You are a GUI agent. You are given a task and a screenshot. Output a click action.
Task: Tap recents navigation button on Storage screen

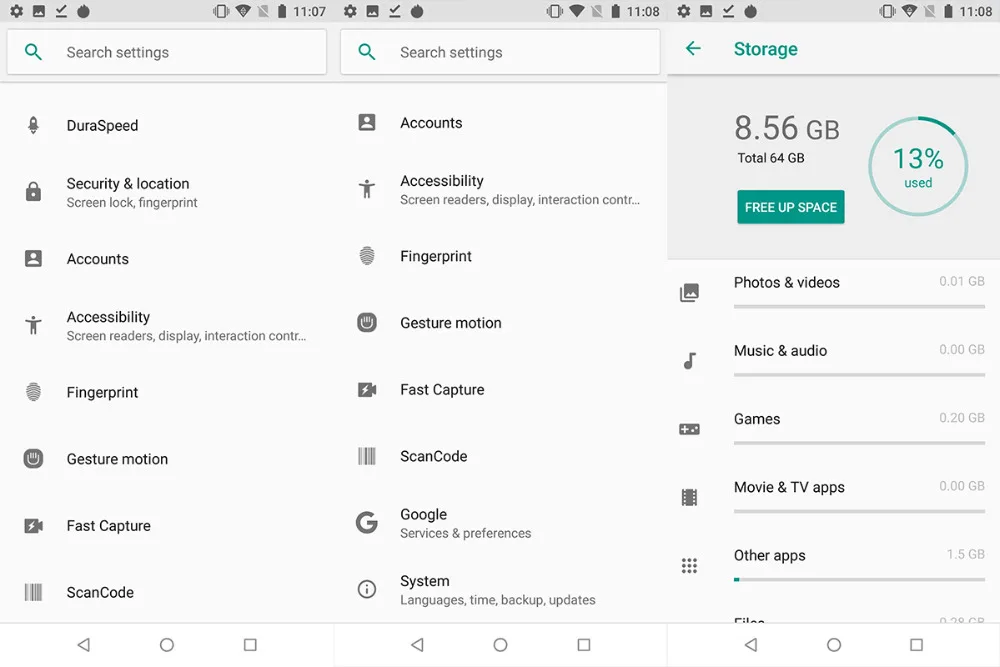click(916, 645)
